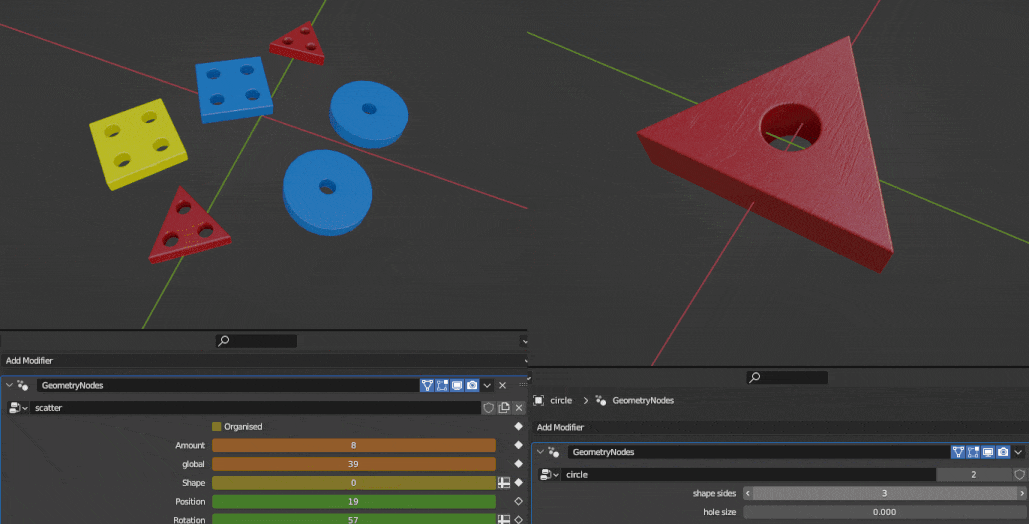Click GeometryNodes icon in the breadcrumb
Image resolution: width=1029 pixels, height=524 pixels.
600,401
